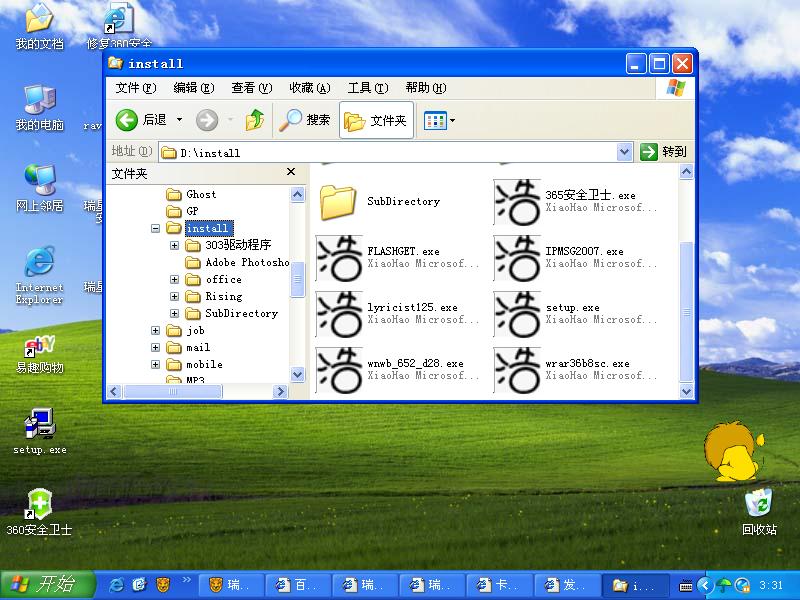Select the IPMSG2007.exe file

pyautogui.click(x=518, y=258)
